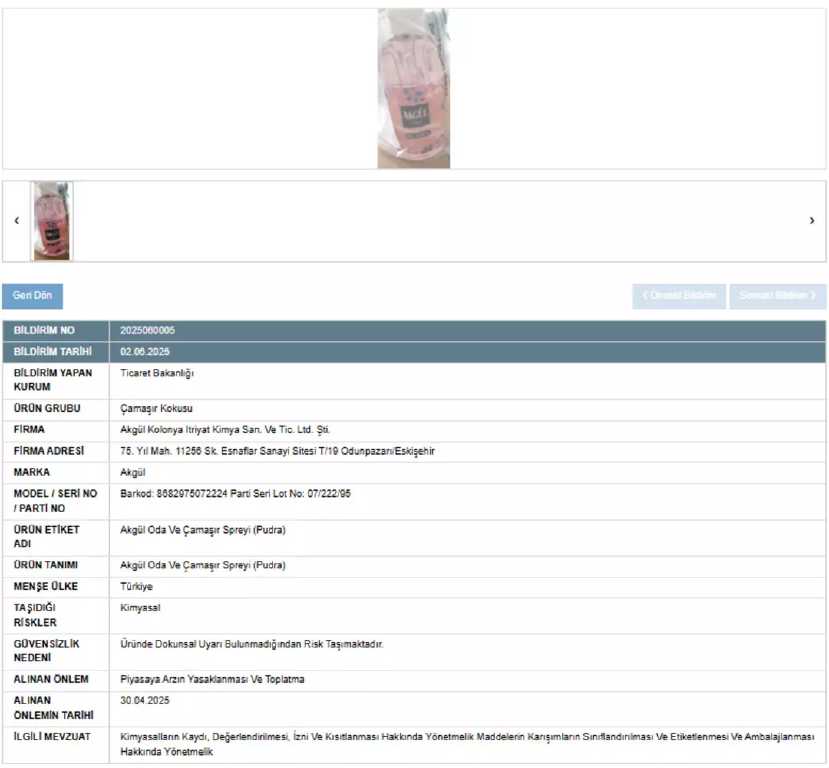Click the ÜRÜN TANIMI value
This screenshot has height=768, width=829.
[203, 566]
